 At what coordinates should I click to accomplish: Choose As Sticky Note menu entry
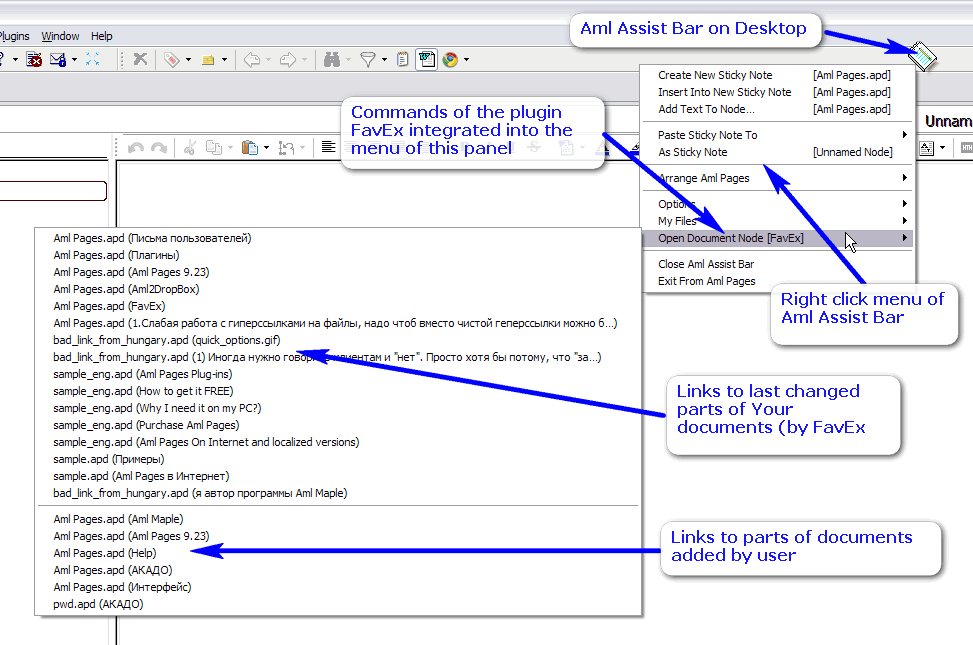776,152
